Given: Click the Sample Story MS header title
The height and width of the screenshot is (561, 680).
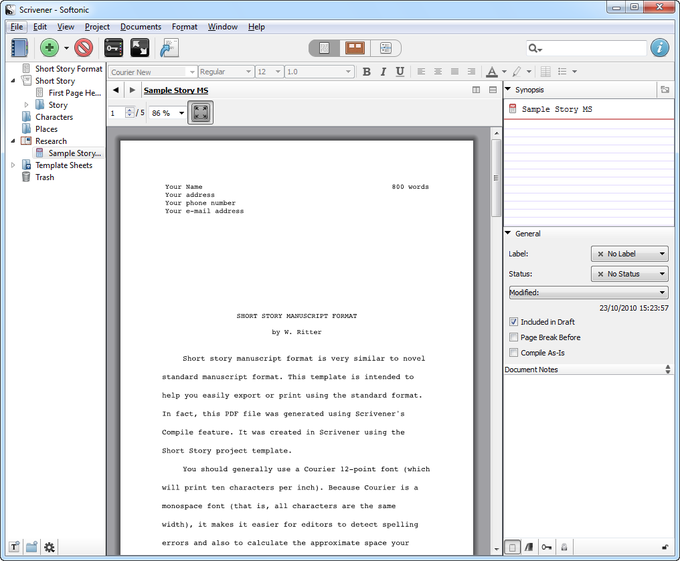Looking at the screenshot, I should [176, 91].
